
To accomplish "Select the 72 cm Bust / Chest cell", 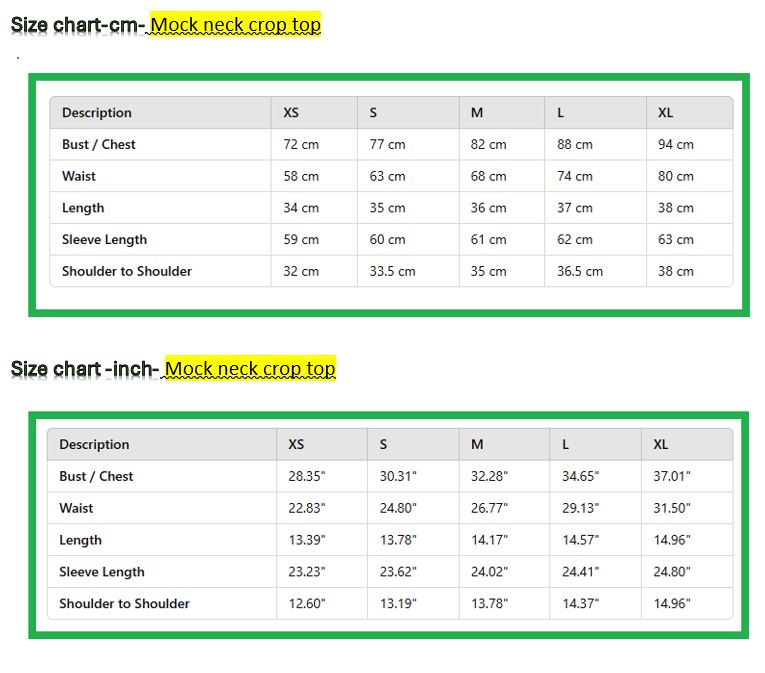I will point(301,144).
